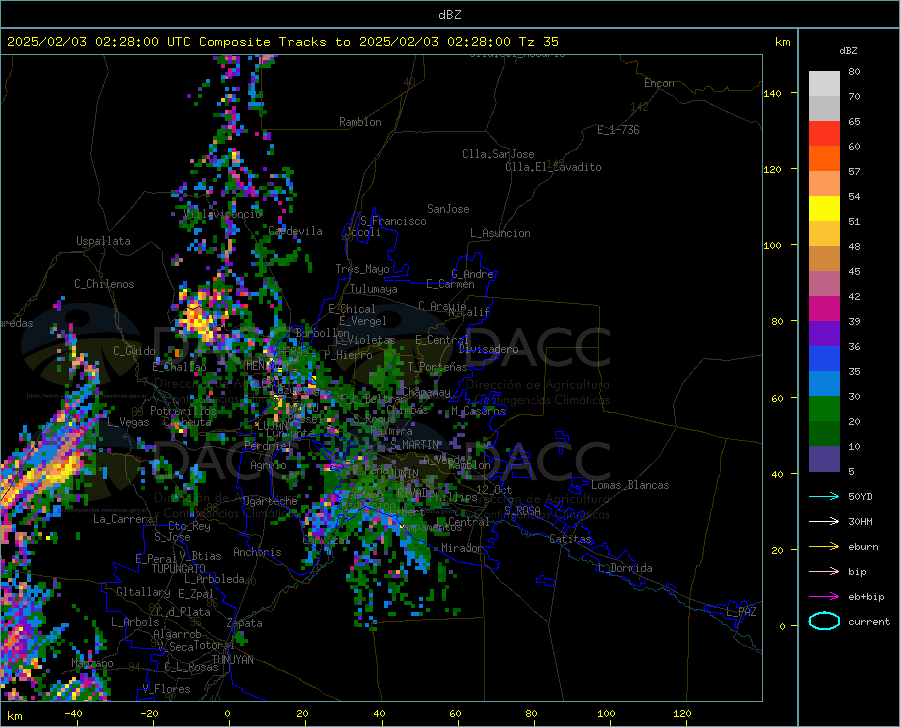Click the 'L_Asuncion' place label
This screenshot has height=727, width=900.
500,234
